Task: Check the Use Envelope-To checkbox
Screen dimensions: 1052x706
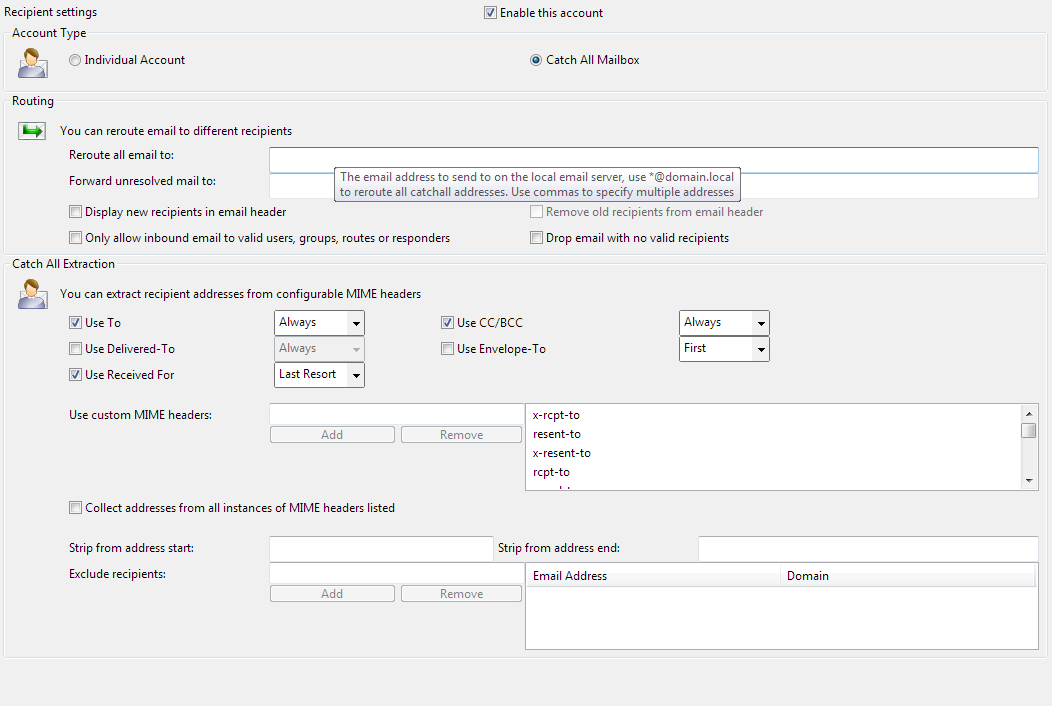Action: 448,349
